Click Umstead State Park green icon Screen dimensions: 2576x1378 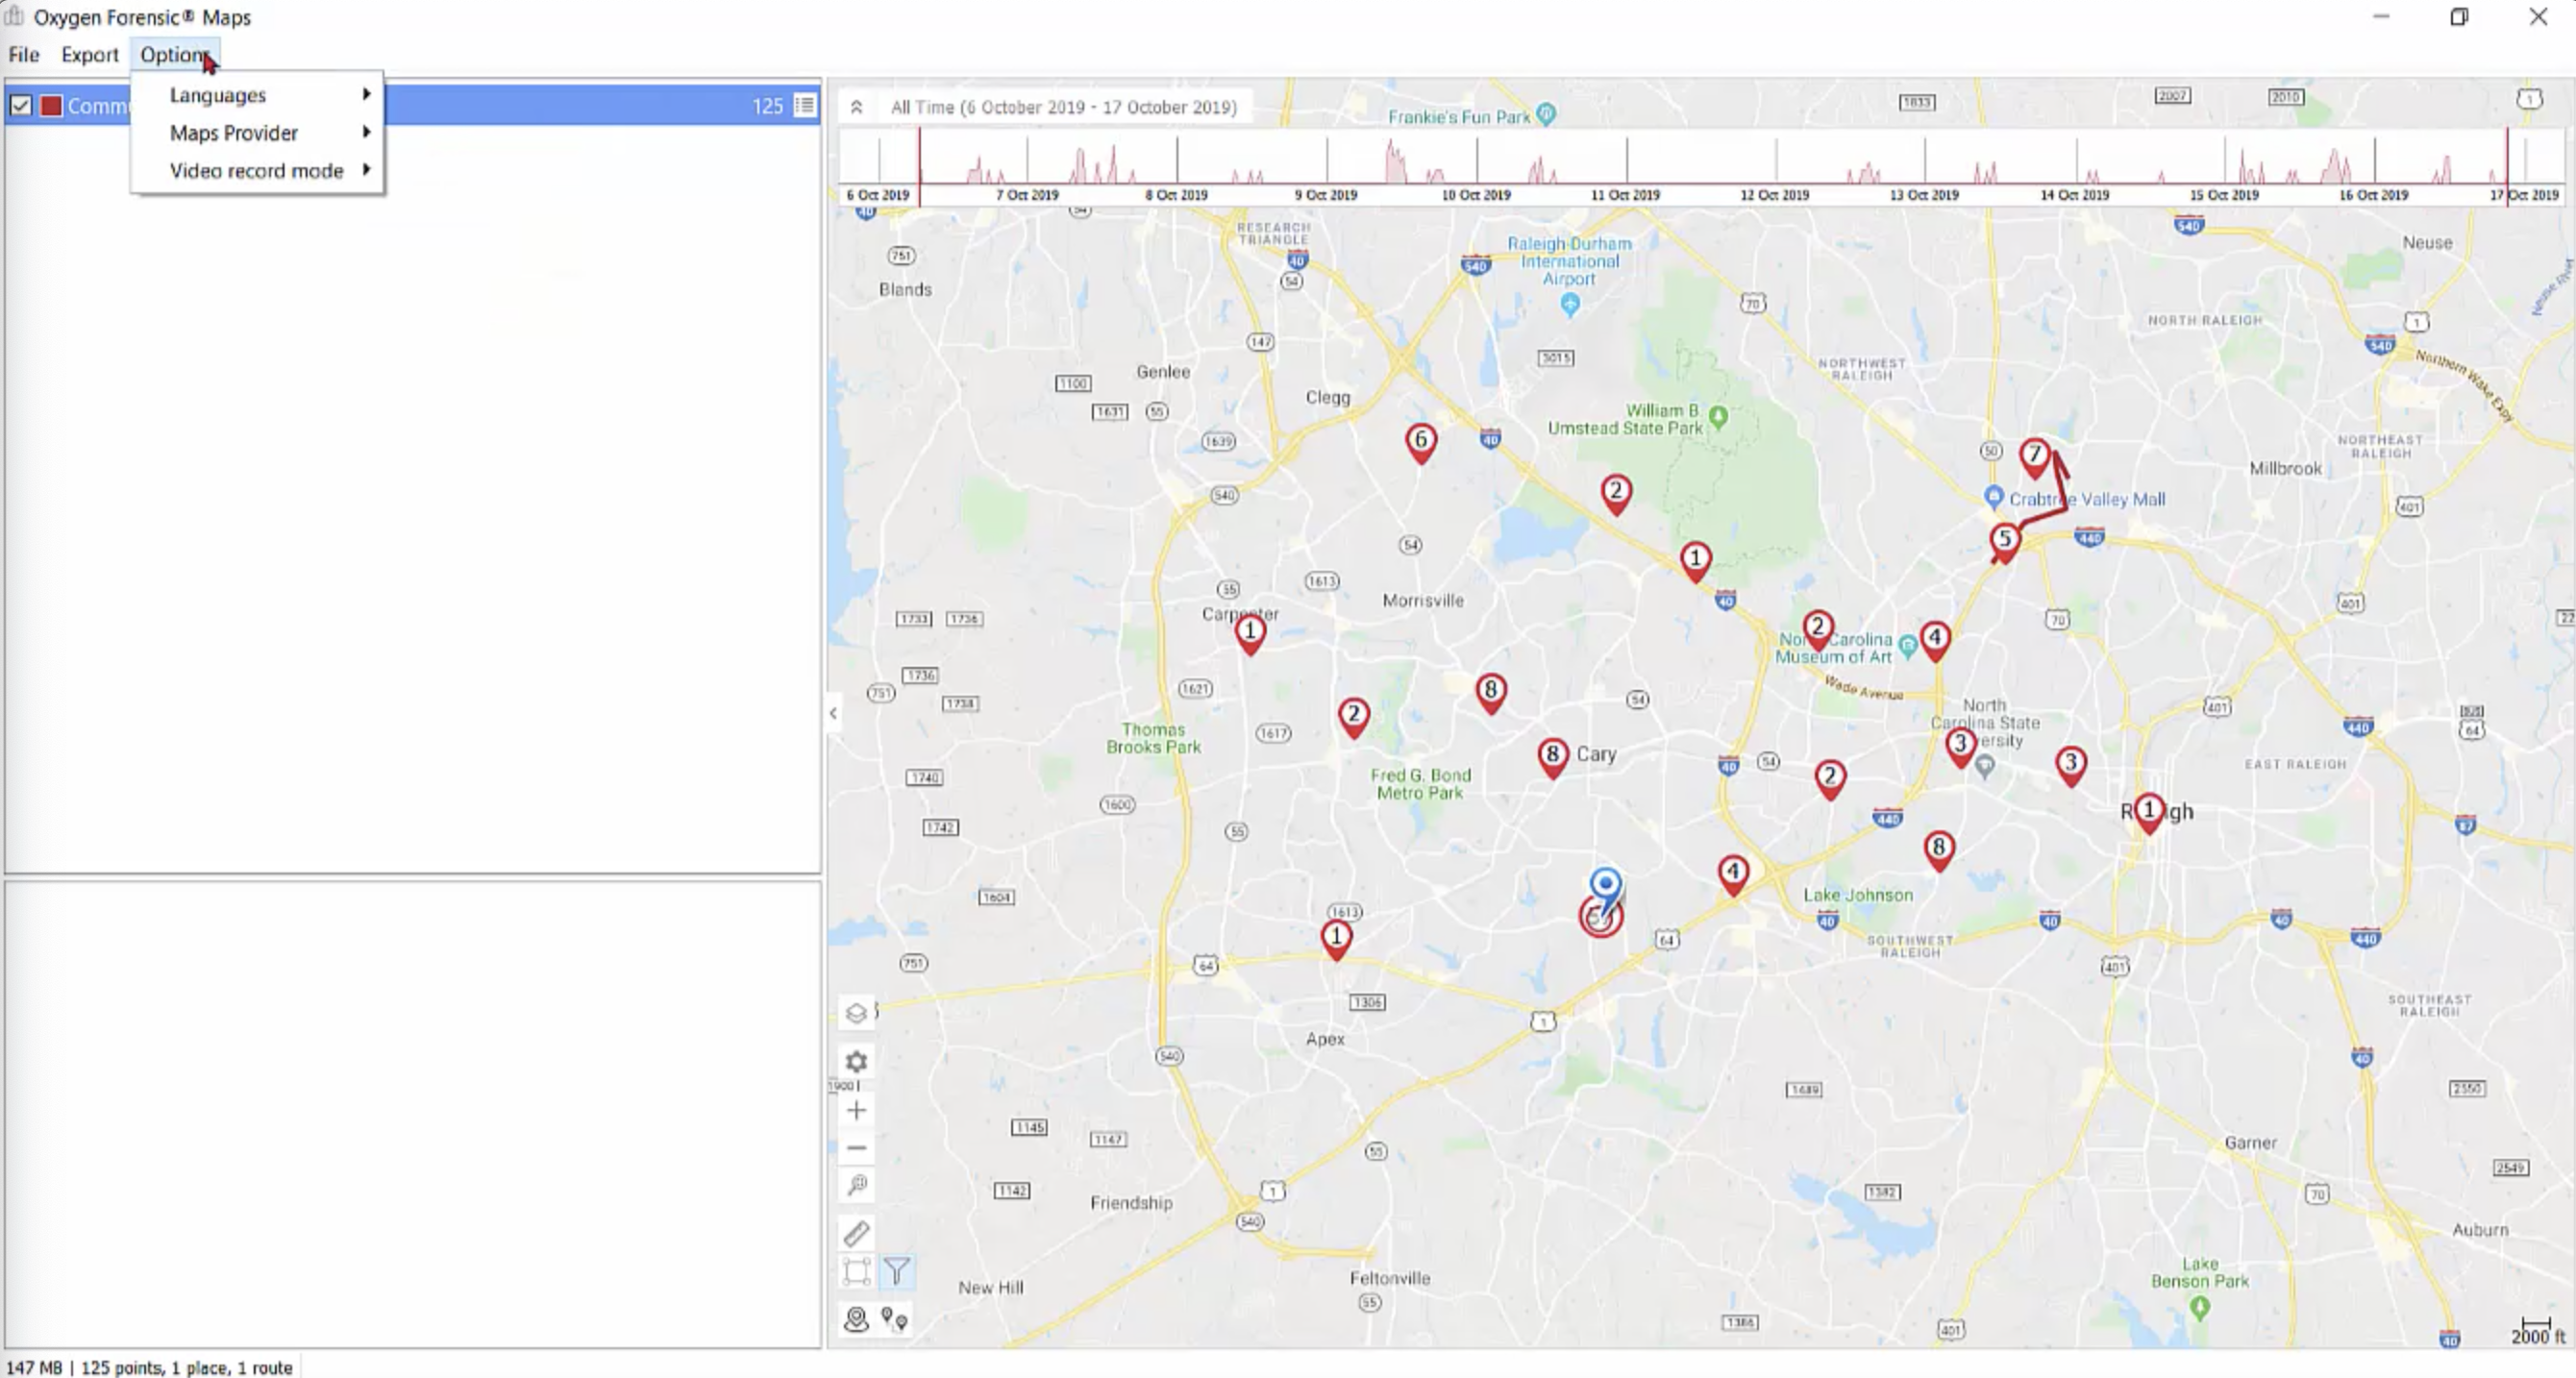click(1718, 417)
